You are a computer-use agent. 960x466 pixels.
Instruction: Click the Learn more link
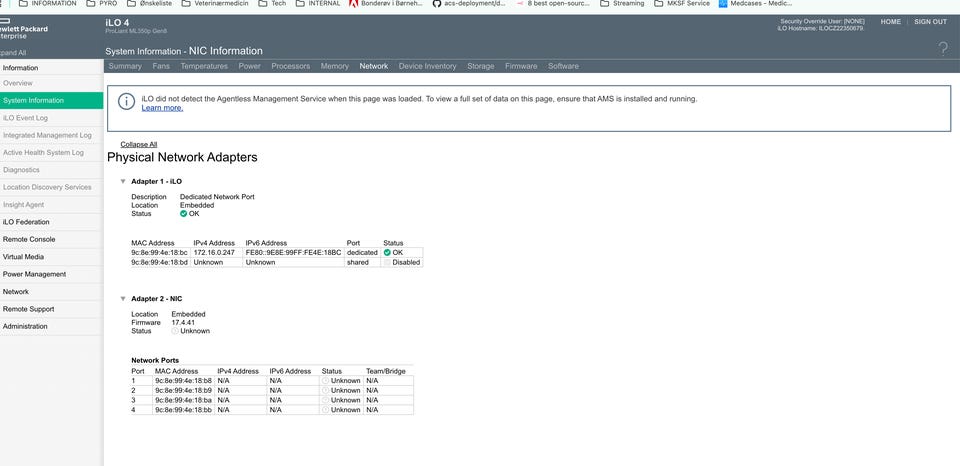pyautogui.click(x=162, y=108)
